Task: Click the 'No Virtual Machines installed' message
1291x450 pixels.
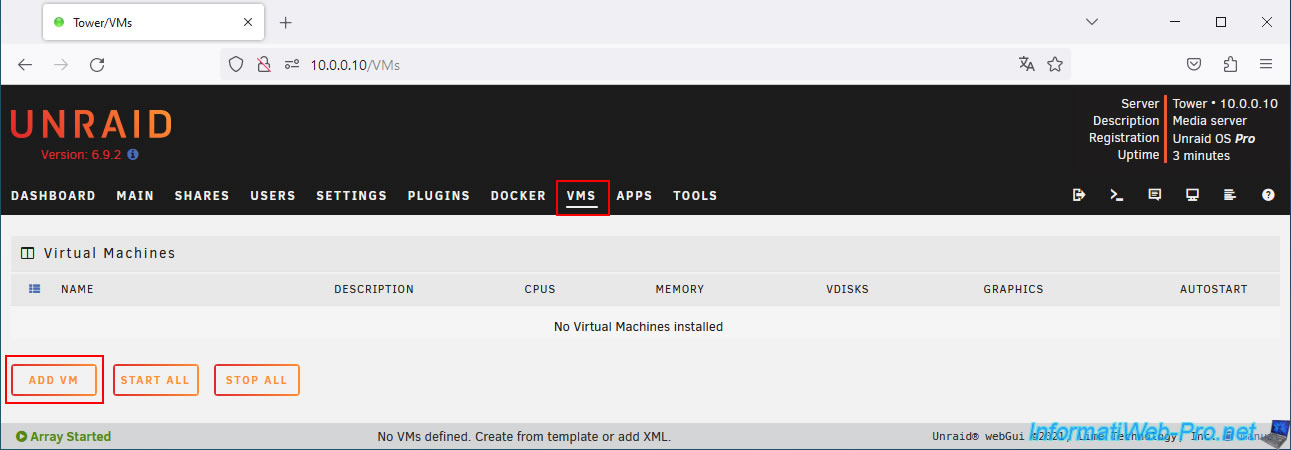Action: 638,326
